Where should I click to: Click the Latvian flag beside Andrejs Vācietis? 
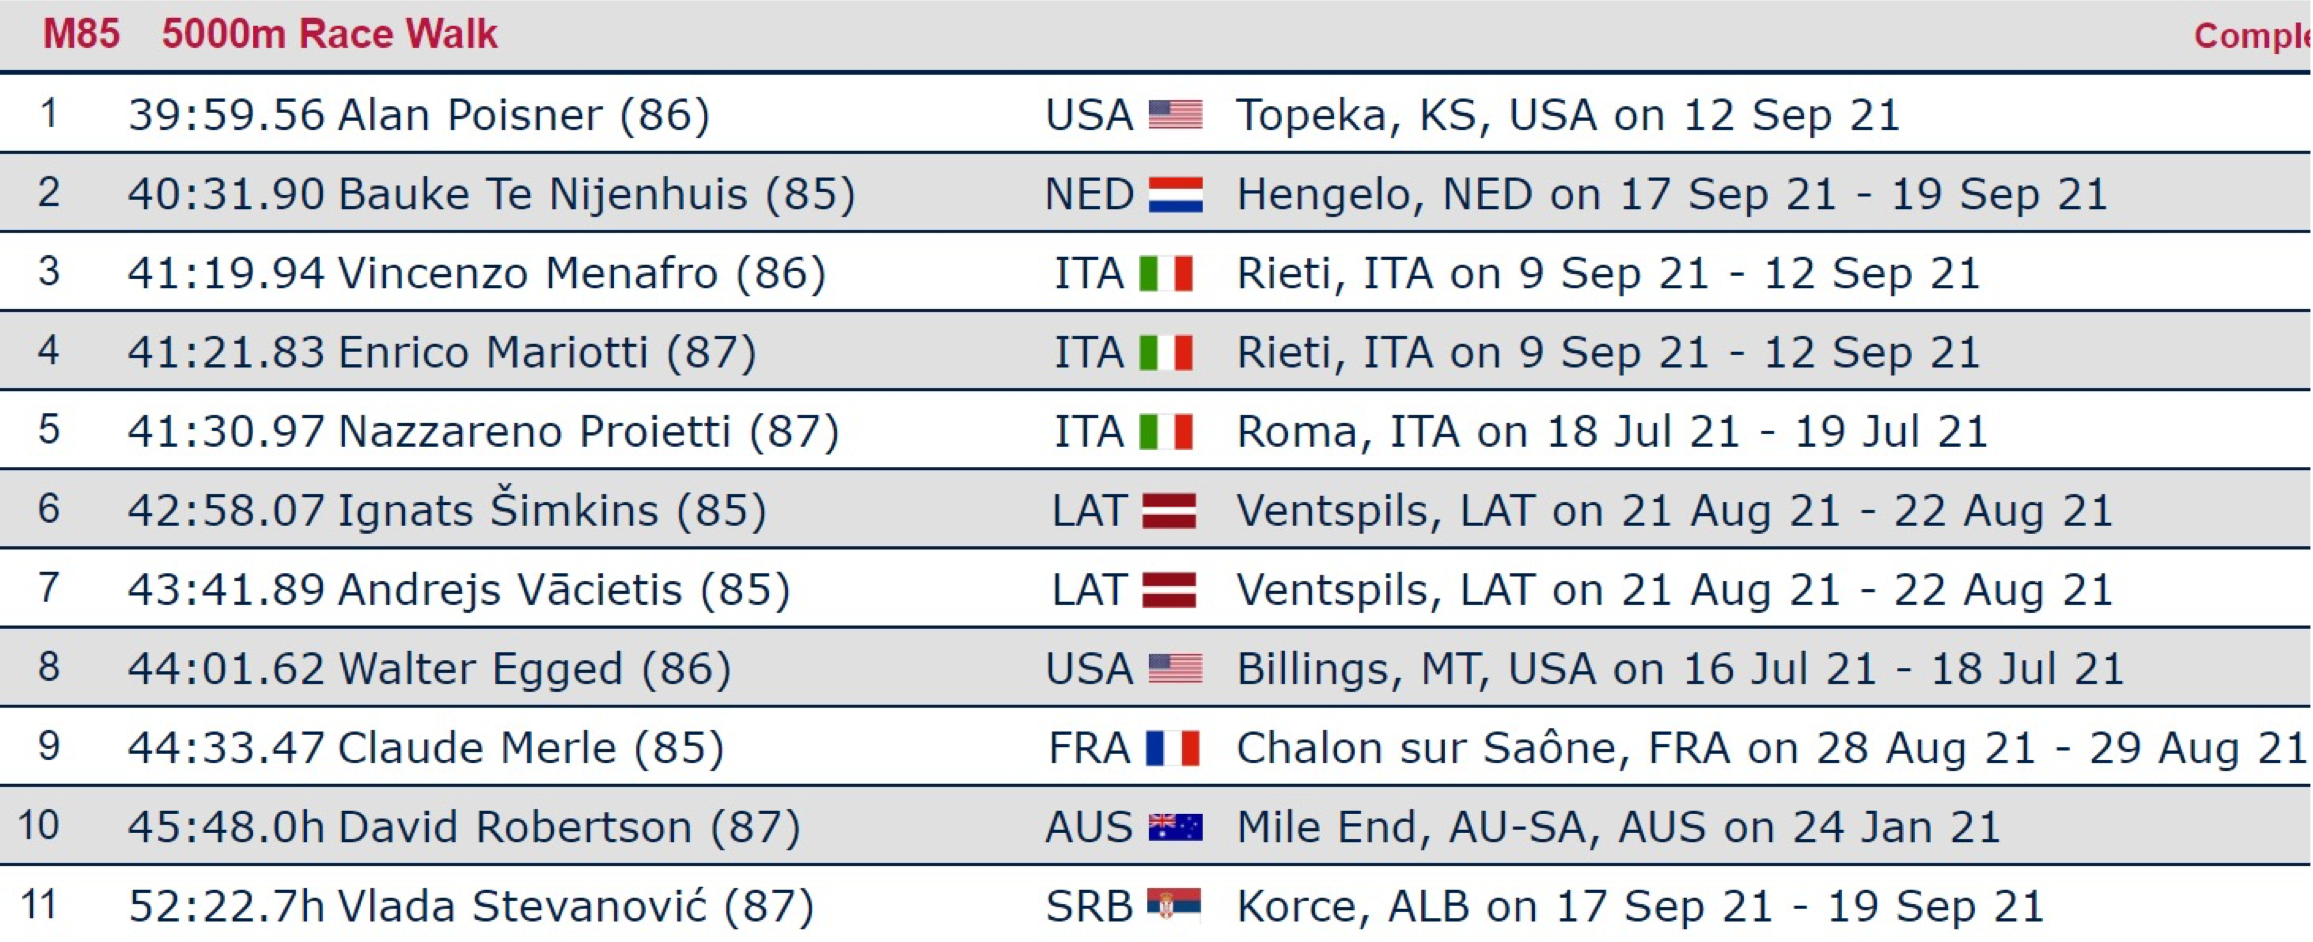click(x=1169, y=590)
